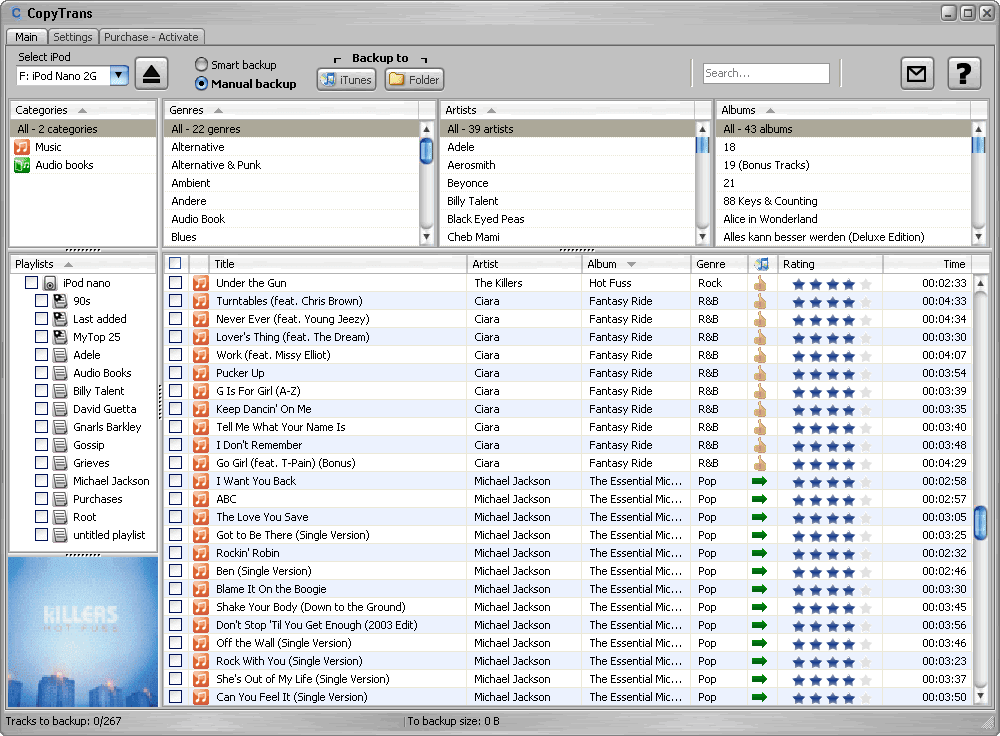Click the thumbs-up icon for Under the Gun
1000x736 pixels.
click(760, 283)
